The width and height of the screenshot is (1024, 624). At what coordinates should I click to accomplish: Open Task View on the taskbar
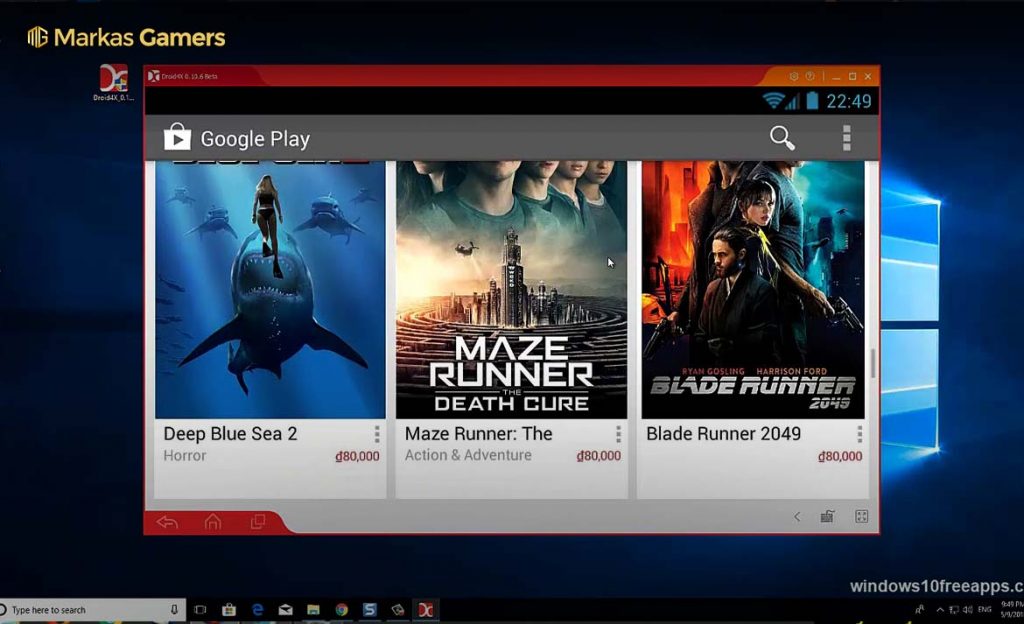click(x=200, y=610)
